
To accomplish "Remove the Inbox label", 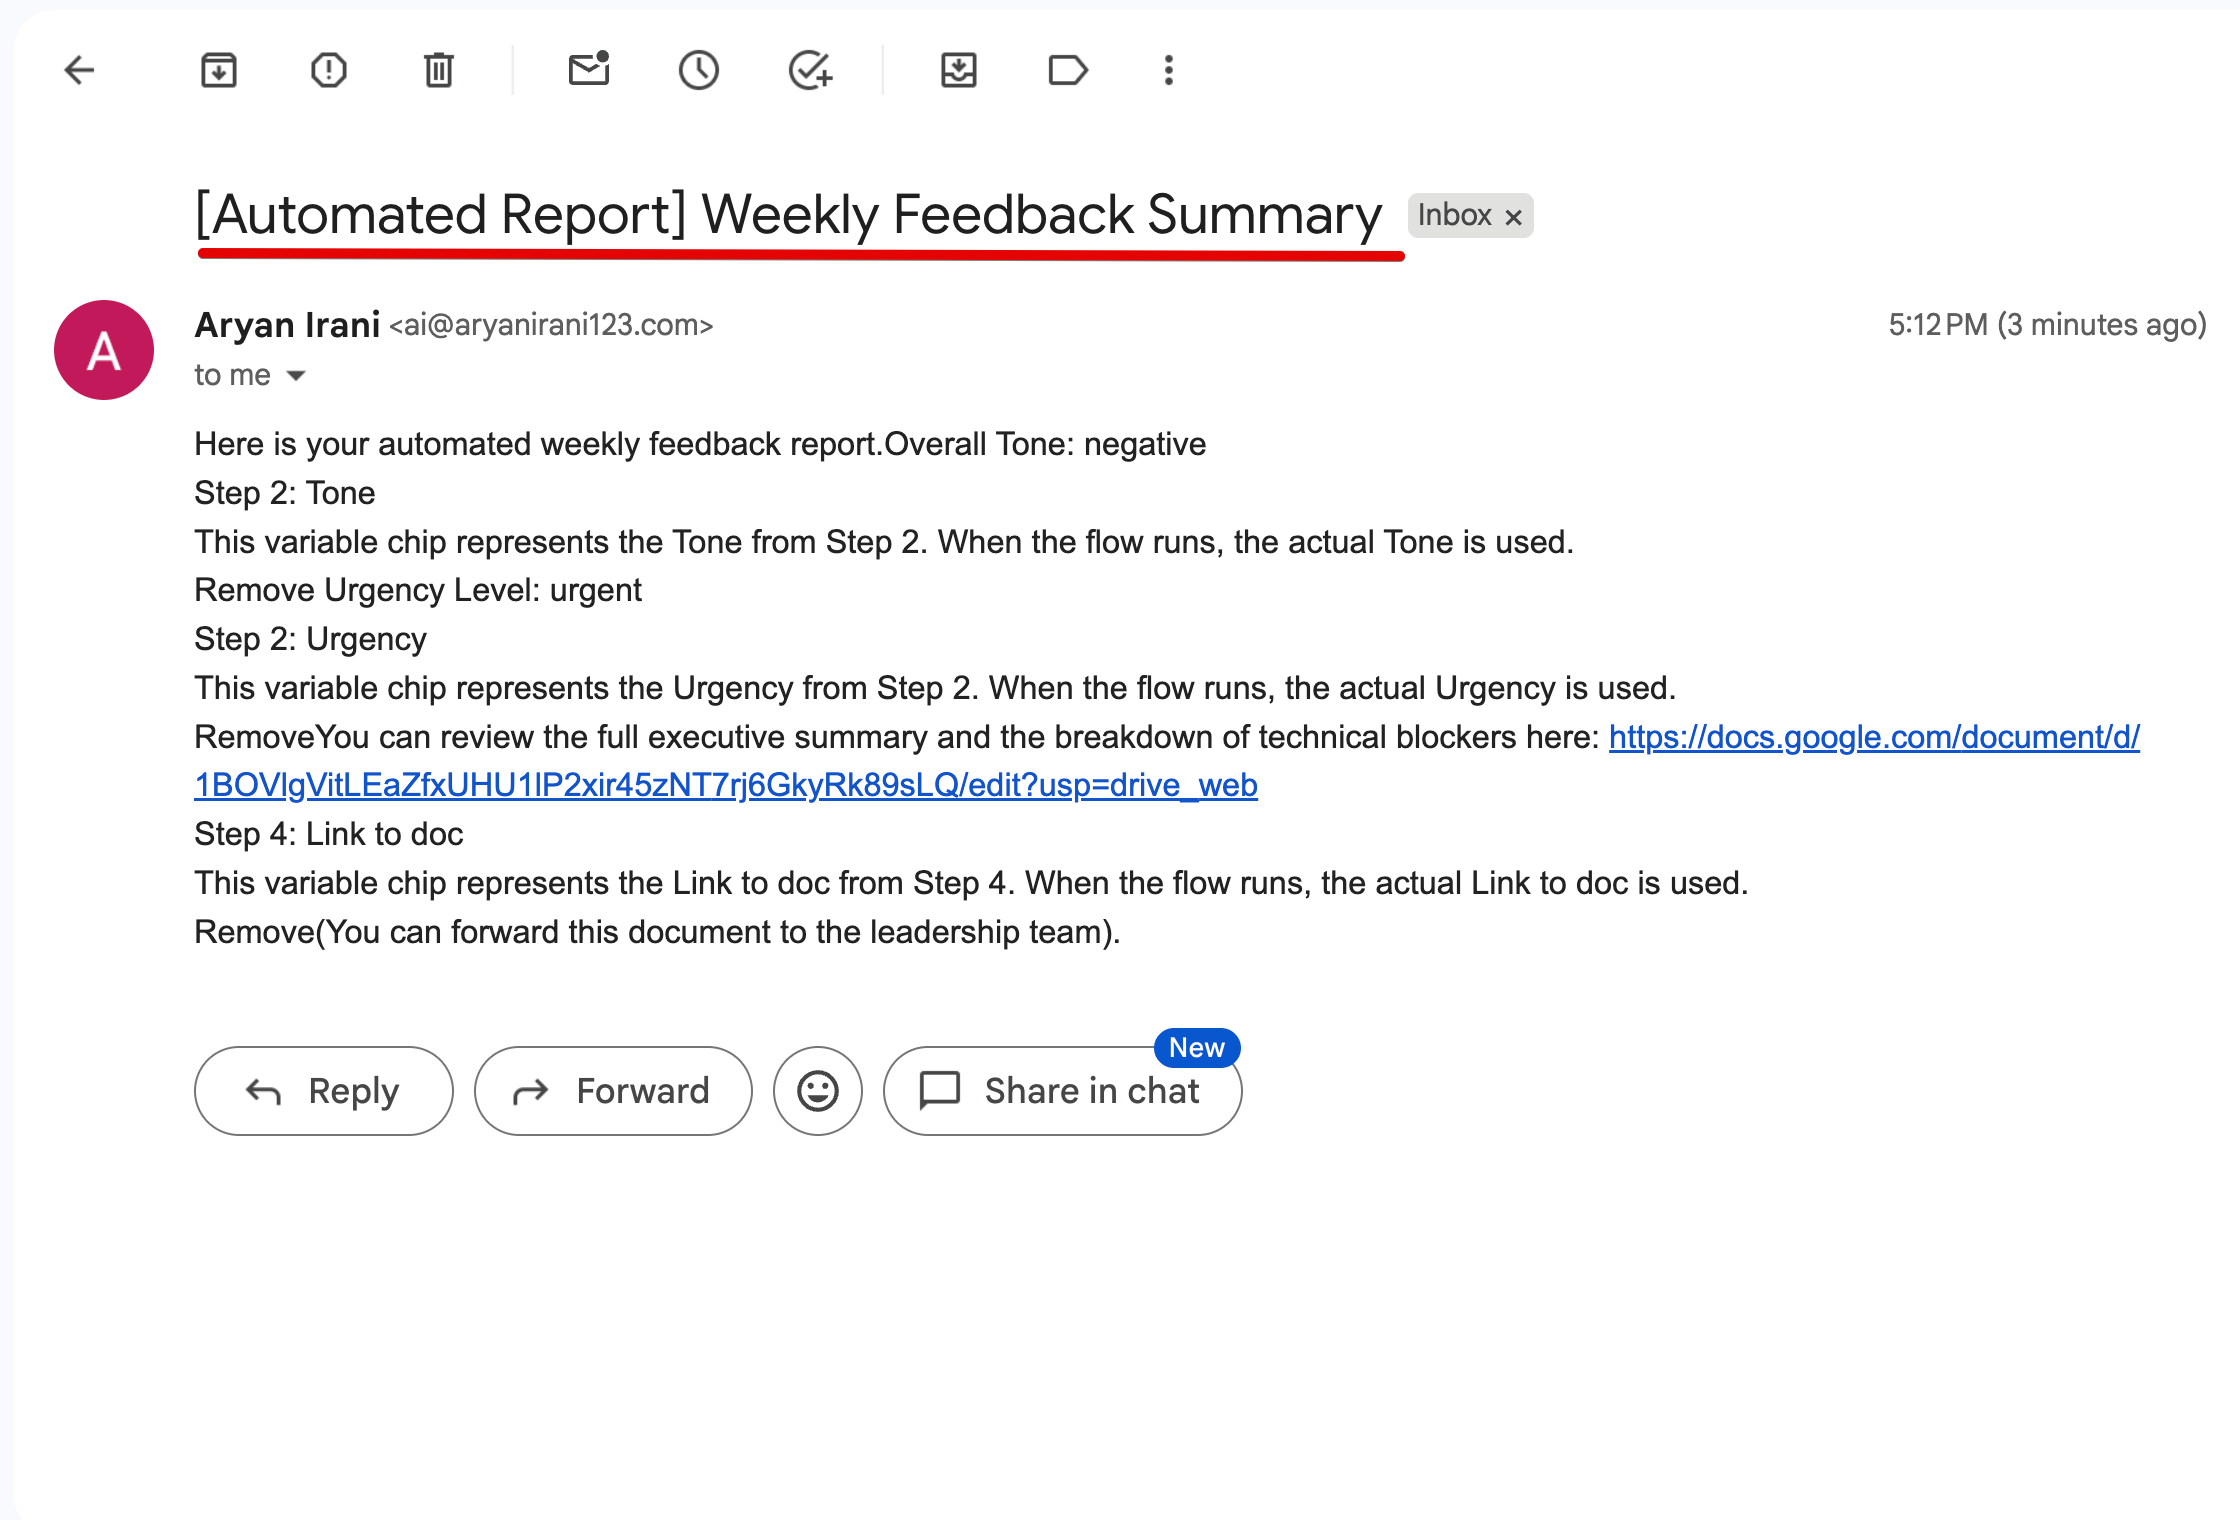I will coord(1514,217).
